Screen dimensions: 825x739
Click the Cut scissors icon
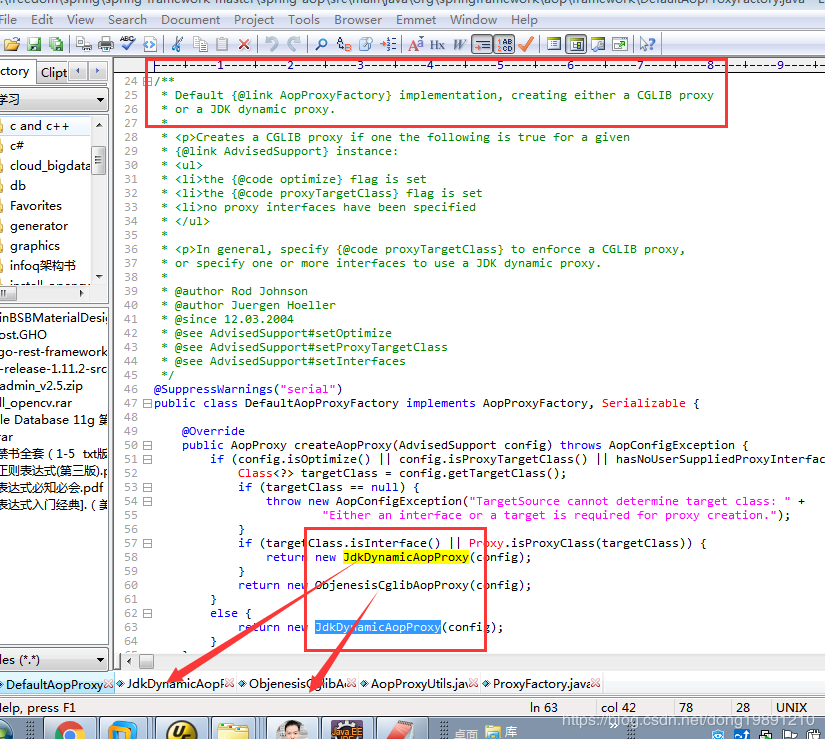[177, 44]
